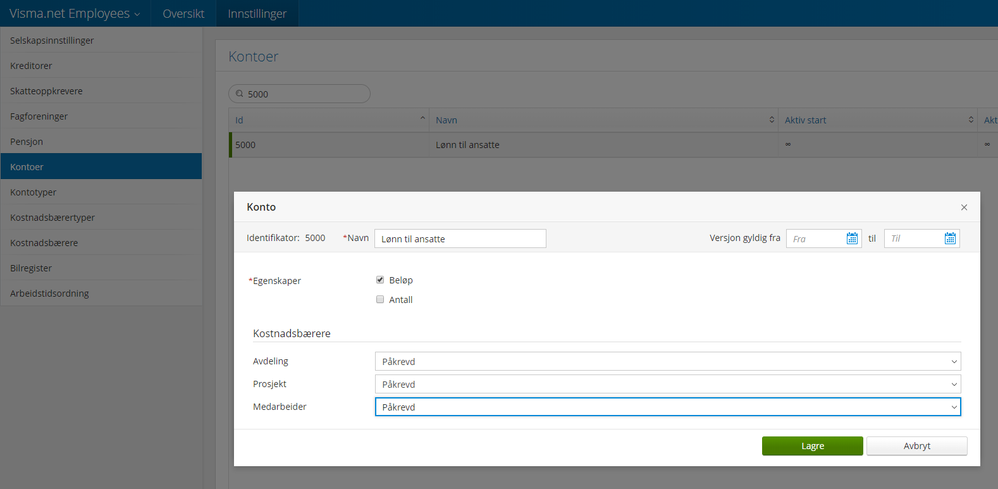Click the 5000 Id table cell
Screen dimensions: 998x489
329,145
